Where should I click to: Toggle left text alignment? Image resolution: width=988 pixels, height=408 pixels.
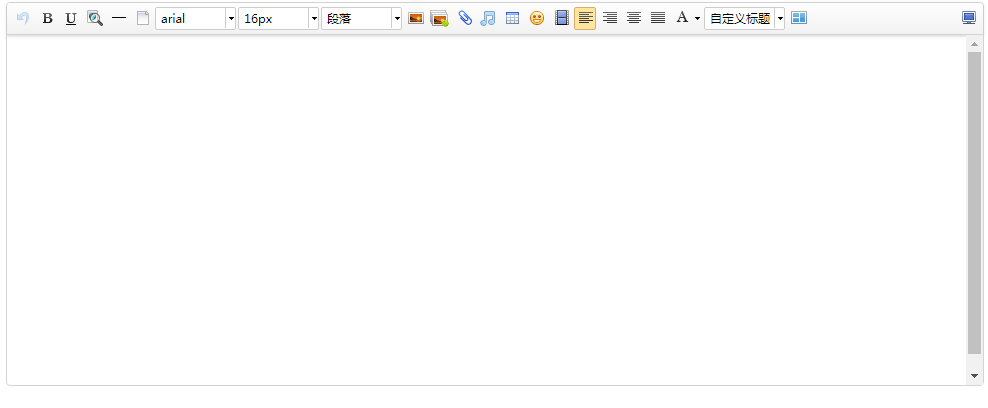[x=585, y=18]
